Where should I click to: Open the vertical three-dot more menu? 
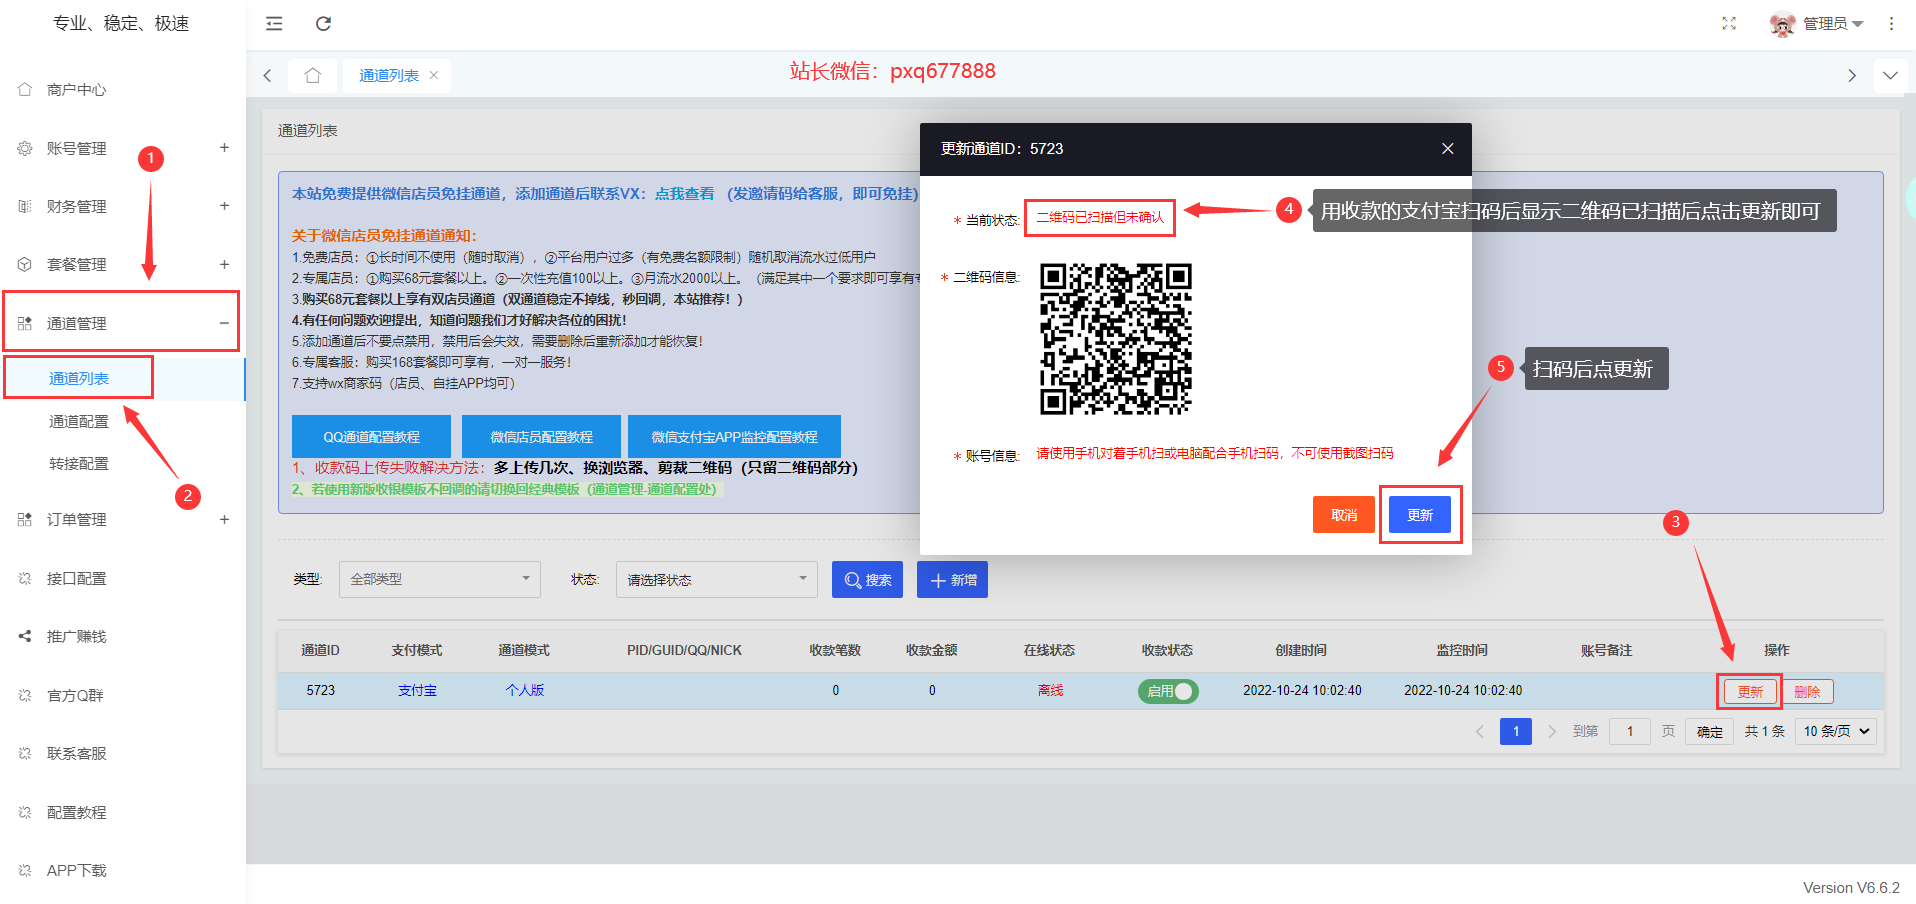1891,24
